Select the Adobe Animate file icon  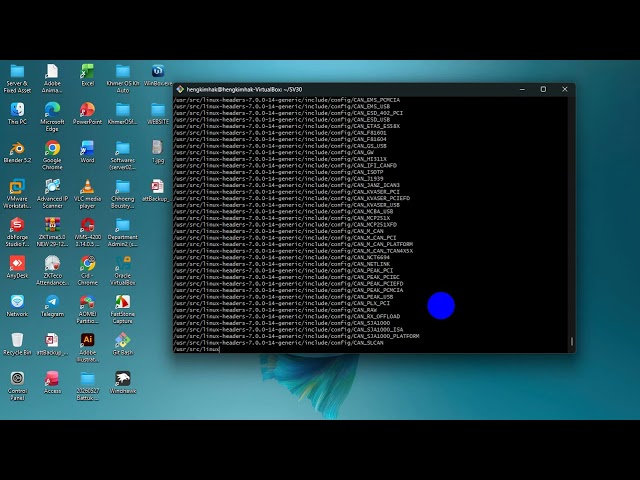52,79
